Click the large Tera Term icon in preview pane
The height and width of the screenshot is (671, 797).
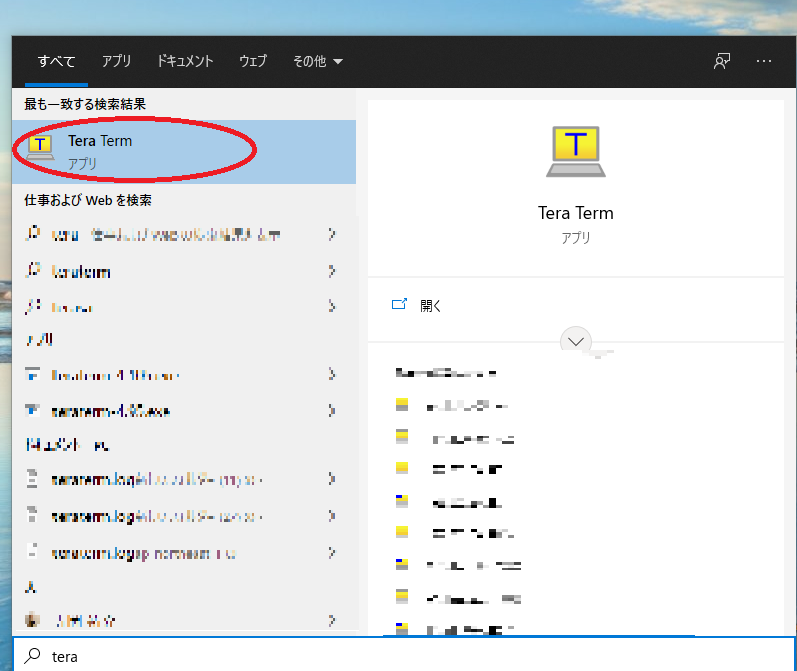[x=576, y=151]
